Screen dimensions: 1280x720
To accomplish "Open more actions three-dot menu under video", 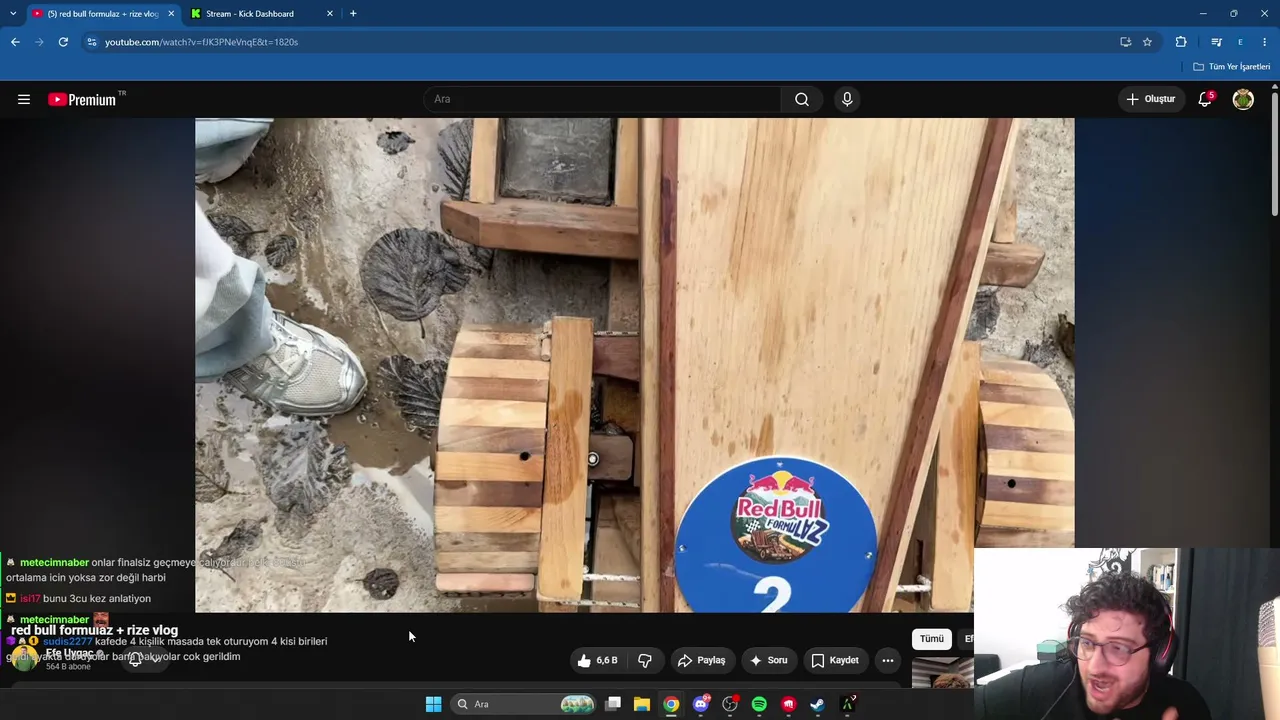I will click(888, 660).
